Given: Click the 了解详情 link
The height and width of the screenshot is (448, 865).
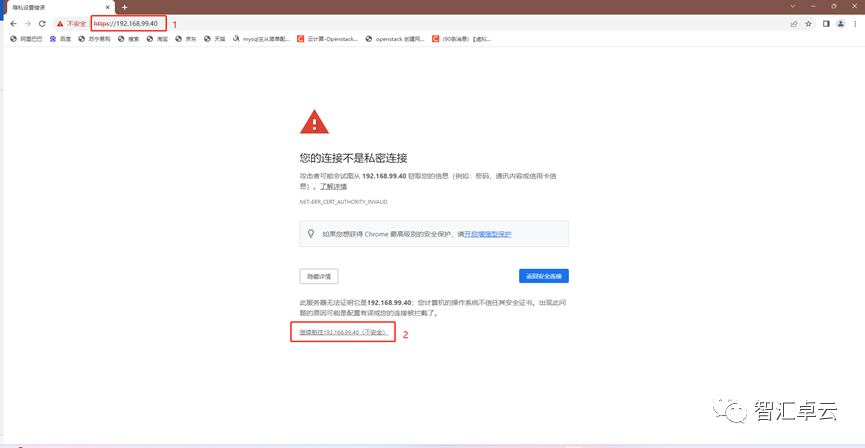Looking at the screenshot, I should coord(333,186).
